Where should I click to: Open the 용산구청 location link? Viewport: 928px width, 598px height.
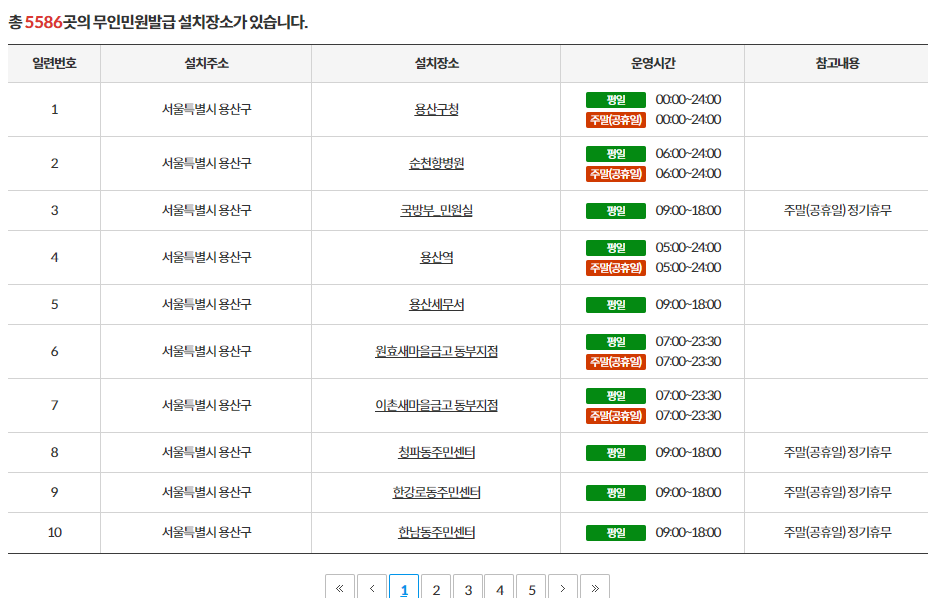click(436, 110)
